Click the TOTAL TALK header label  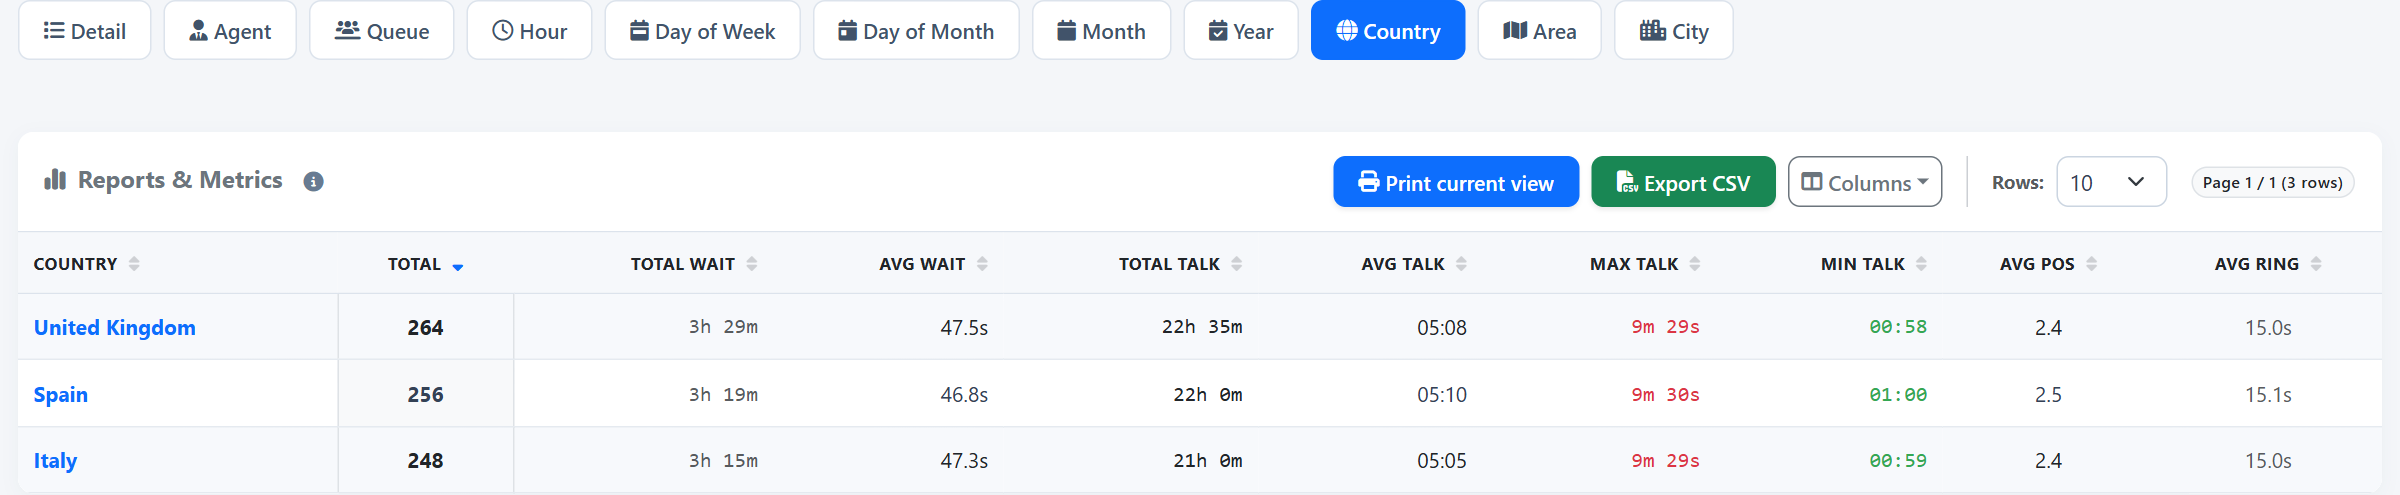click(1169, 264)
